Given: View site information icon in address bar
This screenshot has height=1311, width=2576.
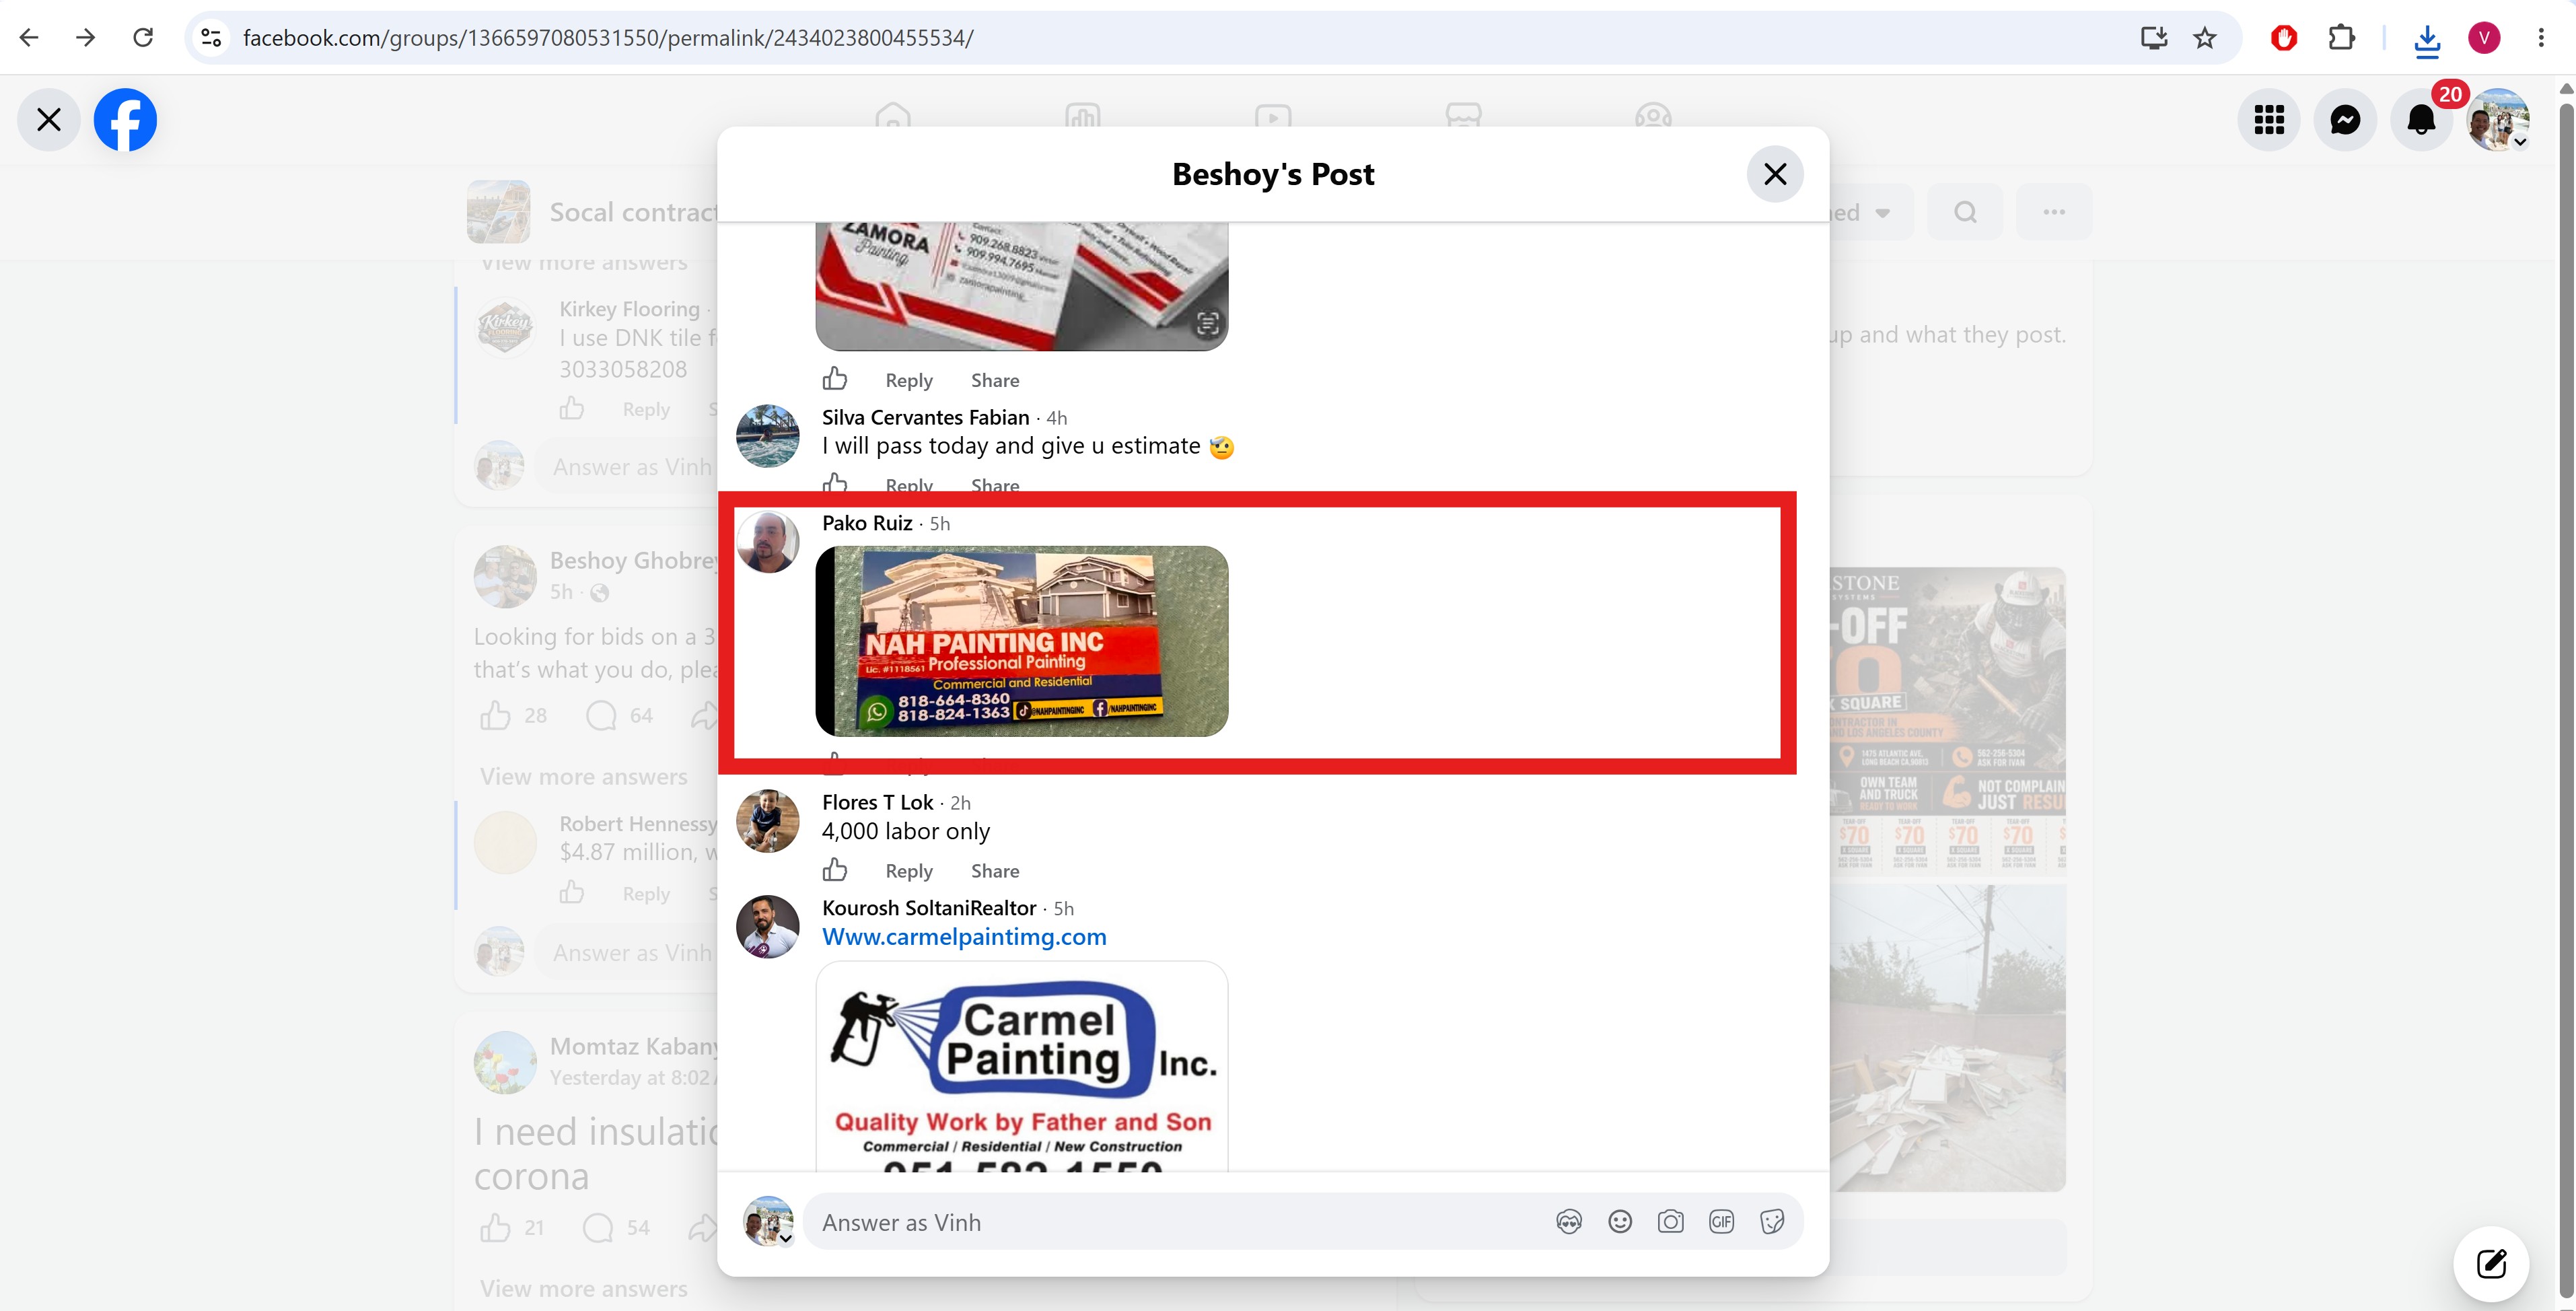Looking at the screenshot, I should pyautogui.click(x=211, y=38).
